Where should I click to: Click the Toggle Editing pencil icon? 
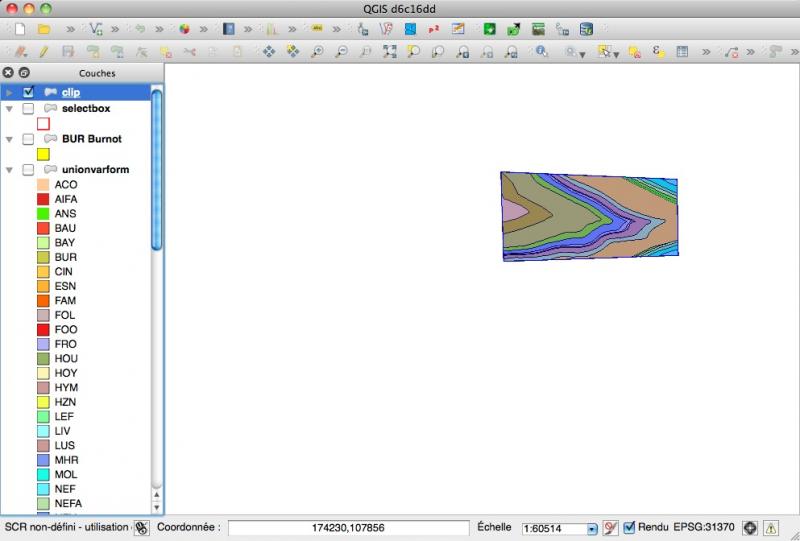44,51
